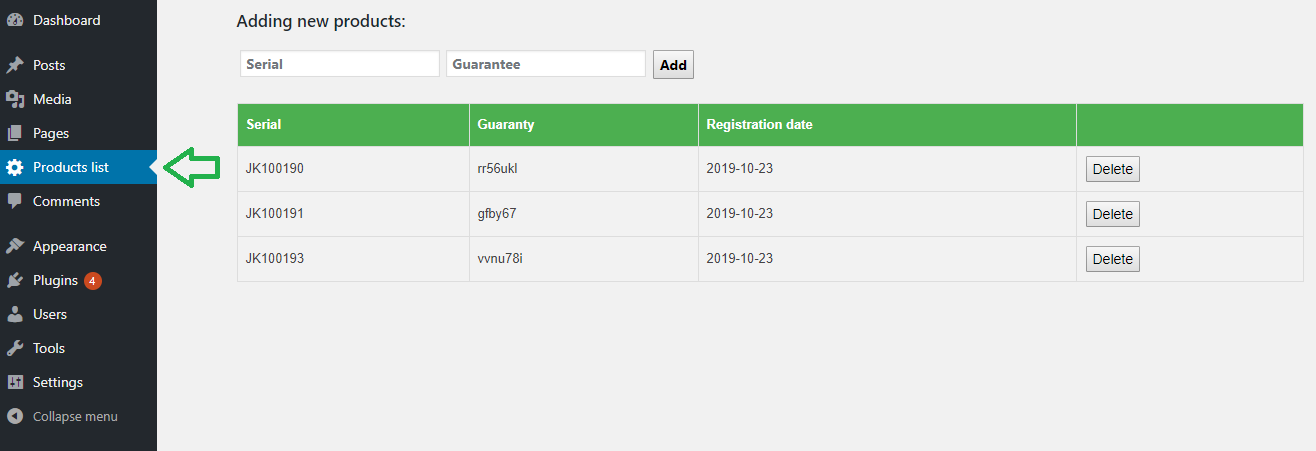1316x451 pixels.
Task: Click the Dashboard gauge icon
Action: pyautogui.click(x=15, y=20)
